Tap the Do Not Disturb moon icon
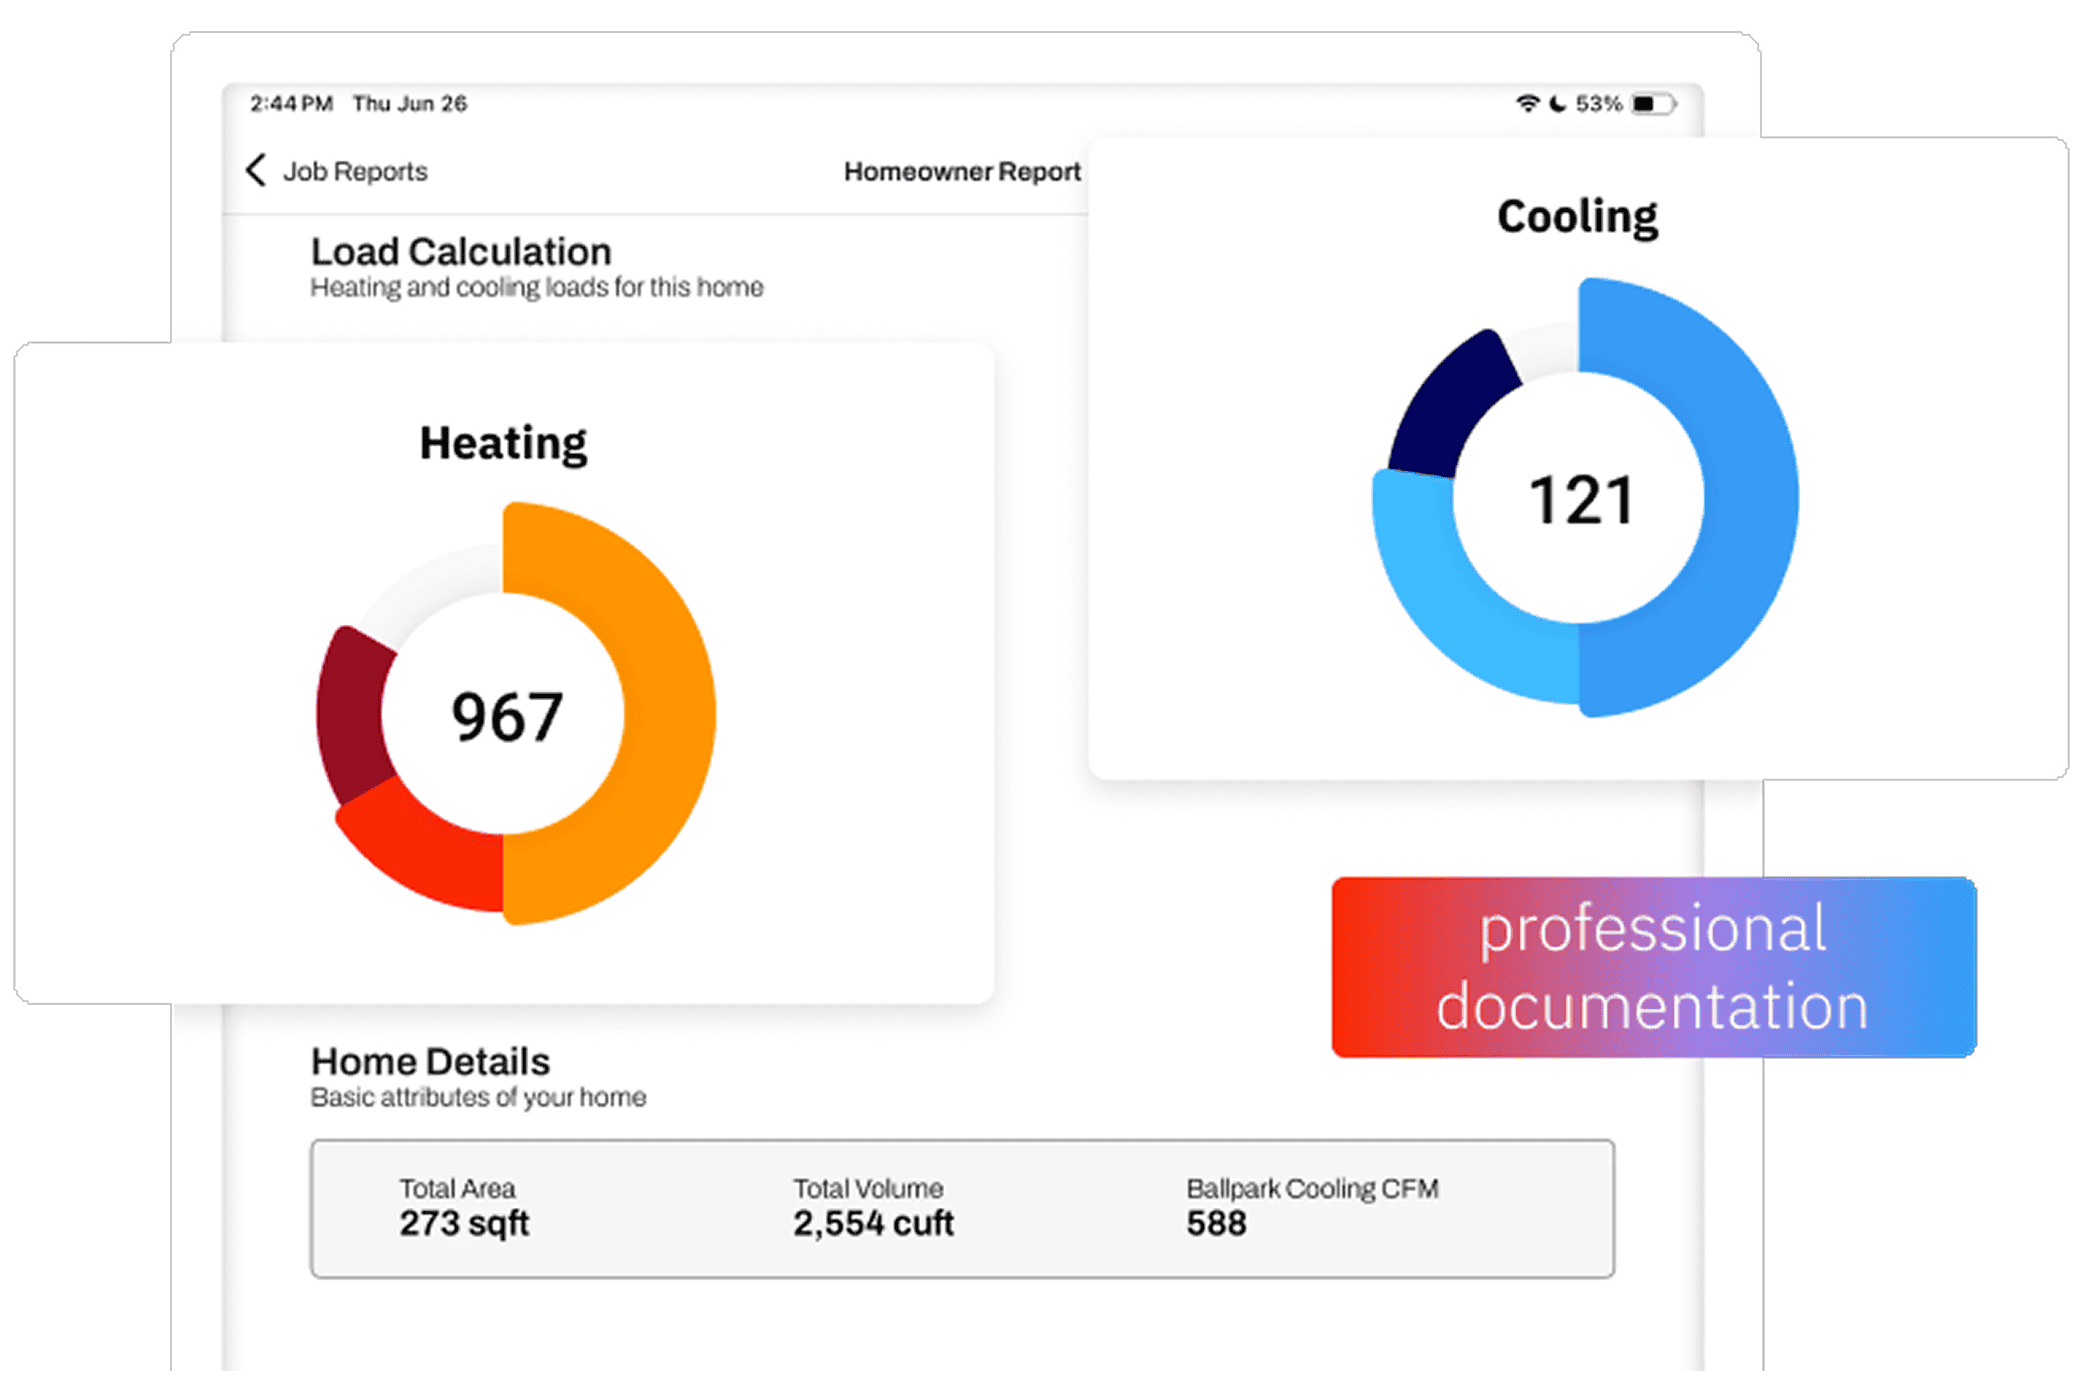This screenshot has width=2086, height=1388. pos(1557,103)
